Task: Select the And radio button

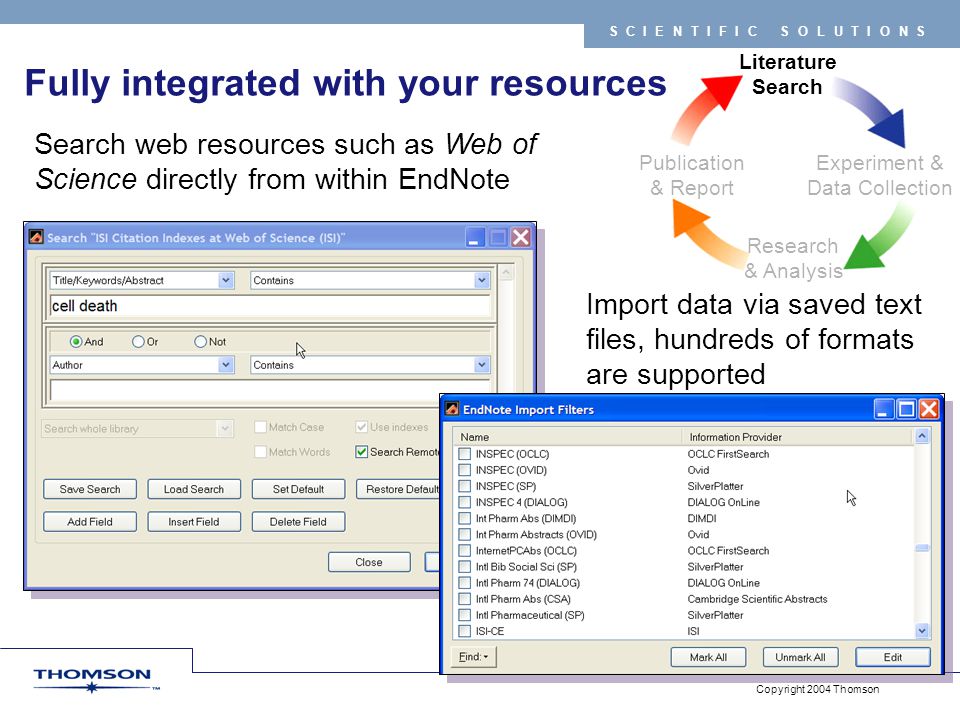Action: coord(76,342)
